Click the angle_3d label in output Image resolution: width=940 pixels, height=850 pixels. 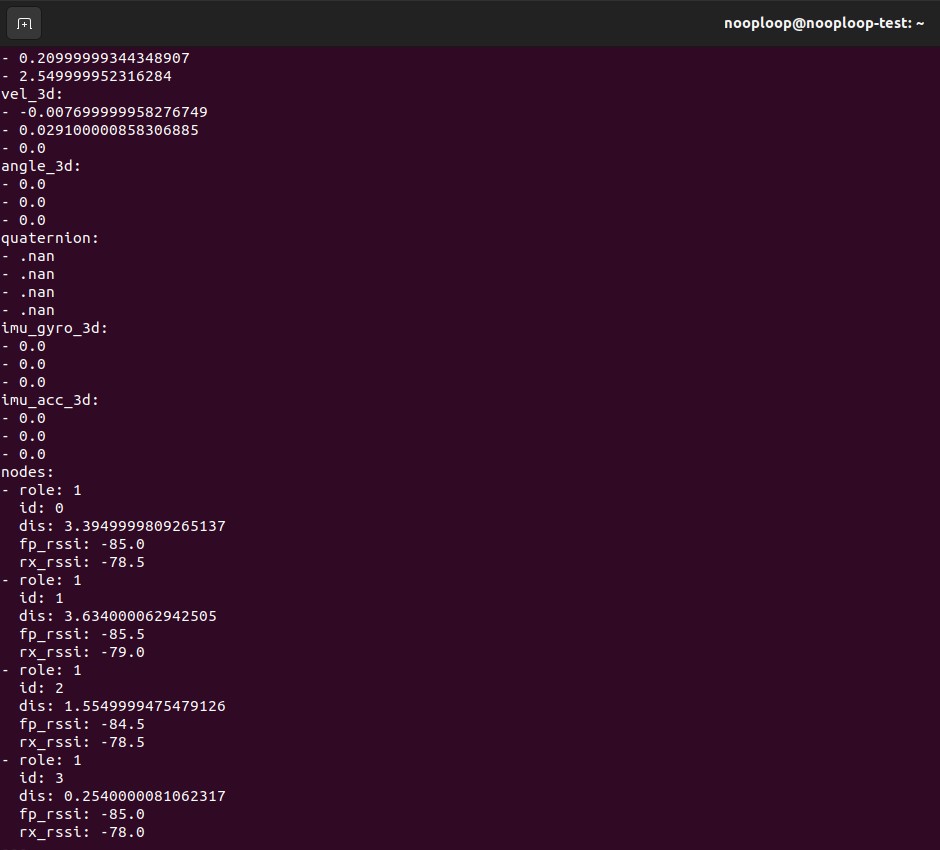click(x=41, y=166)
